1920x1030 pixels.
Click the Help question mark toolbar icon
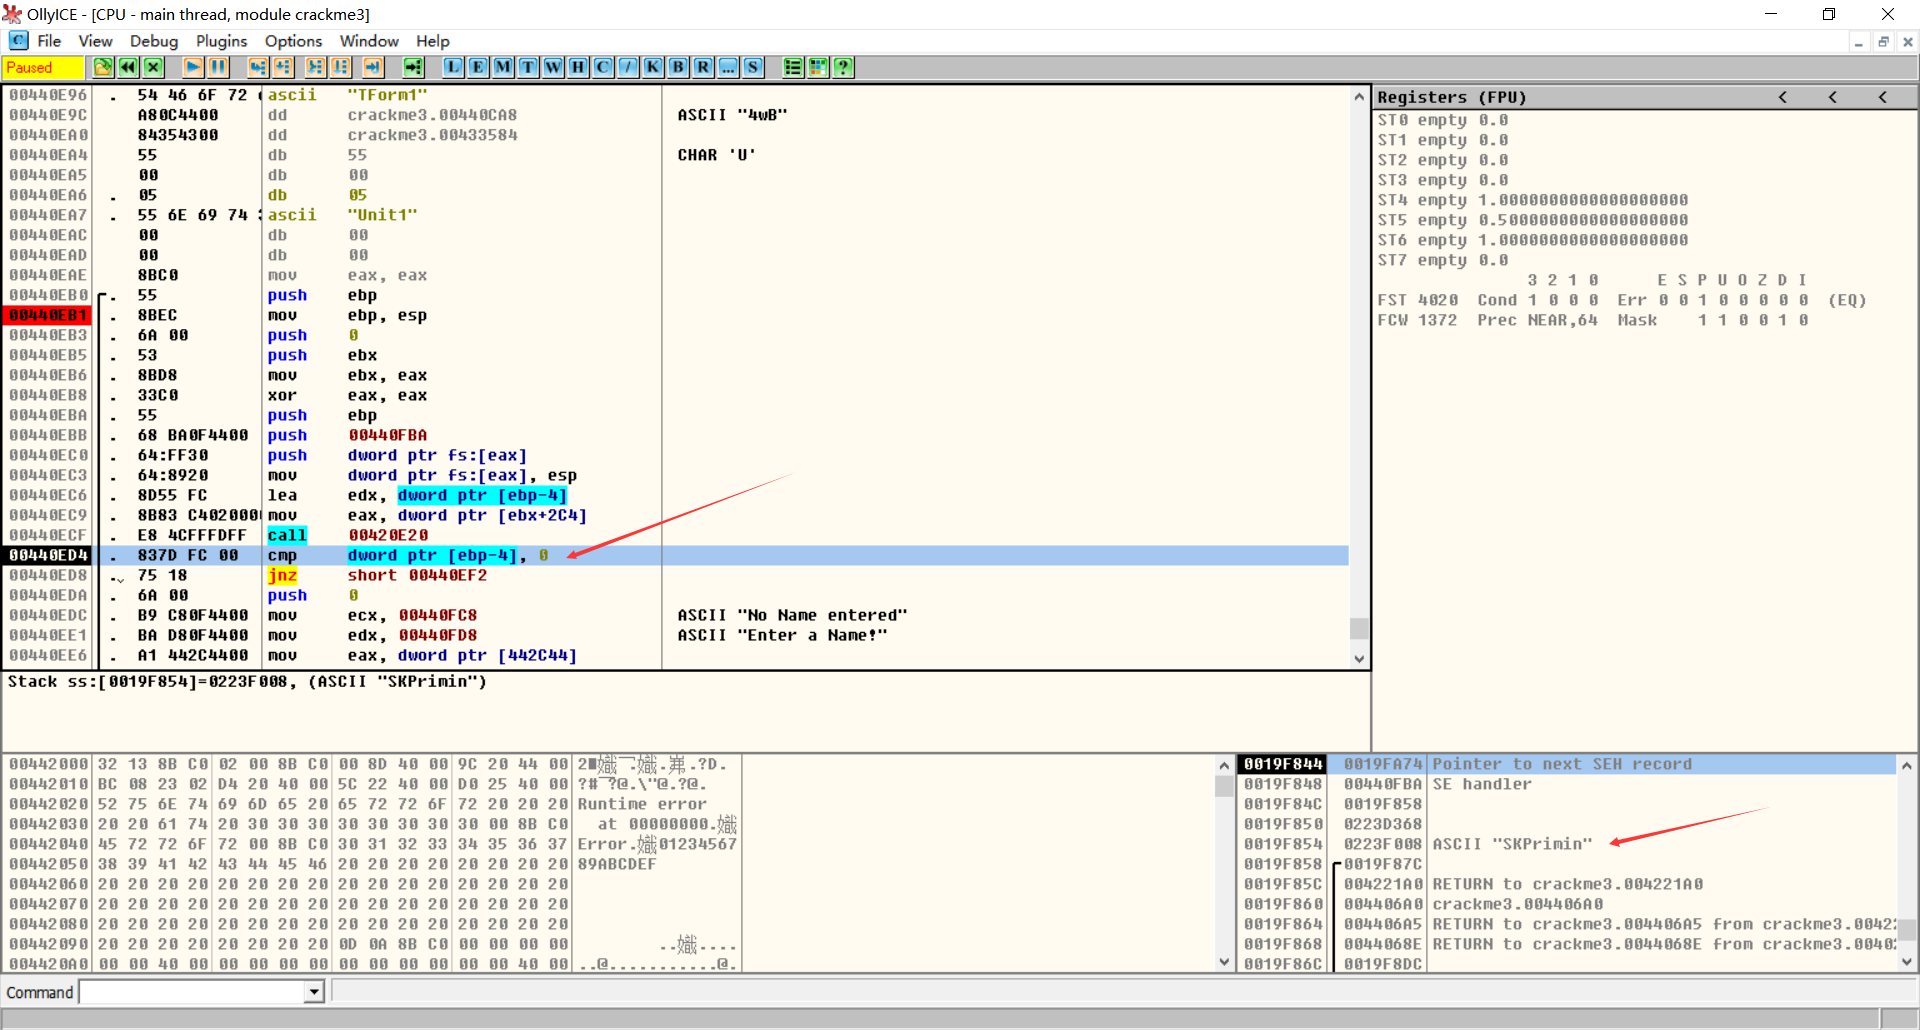(843, 67)
